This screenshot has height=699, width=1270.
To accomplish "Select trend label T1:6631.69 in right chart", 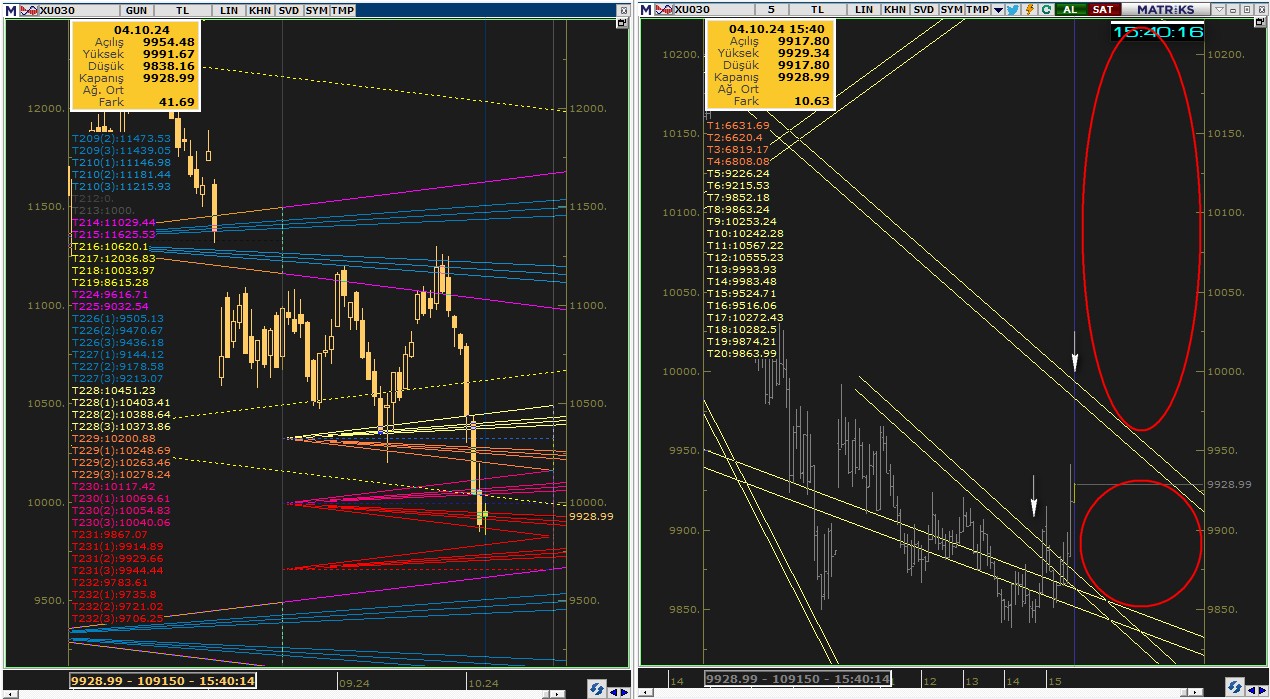I will tap(738, 125).
